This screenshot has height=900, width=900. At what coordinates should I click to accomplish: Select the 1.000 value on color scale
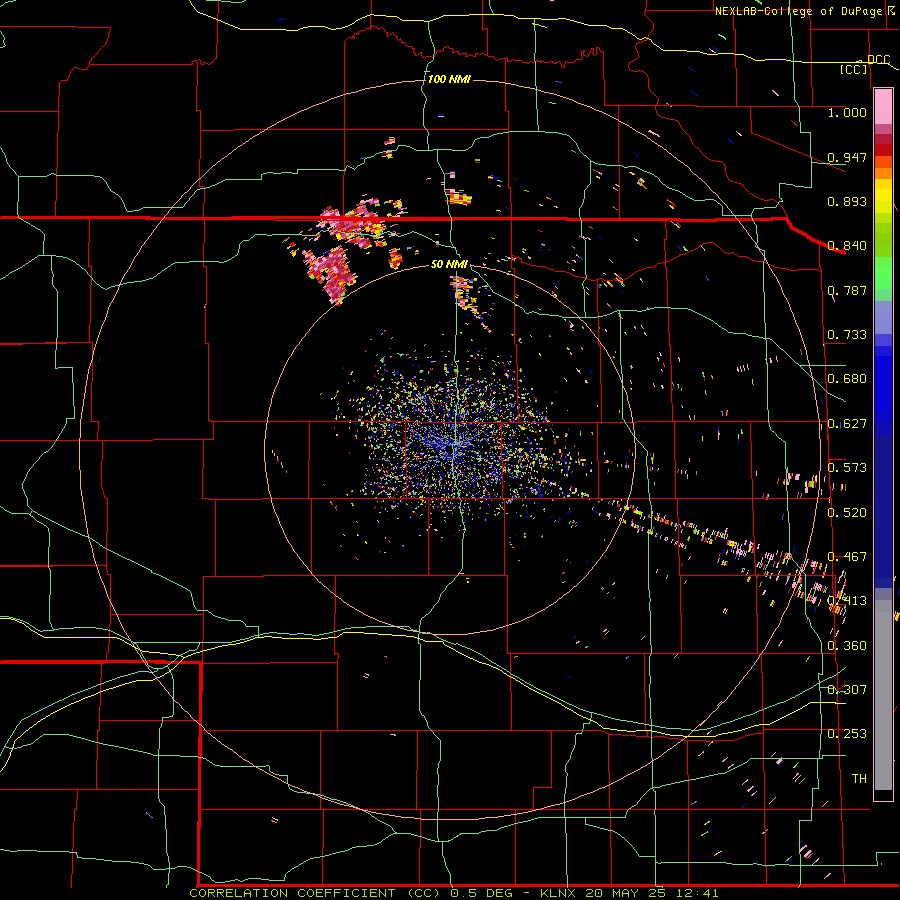pos(847,112)
